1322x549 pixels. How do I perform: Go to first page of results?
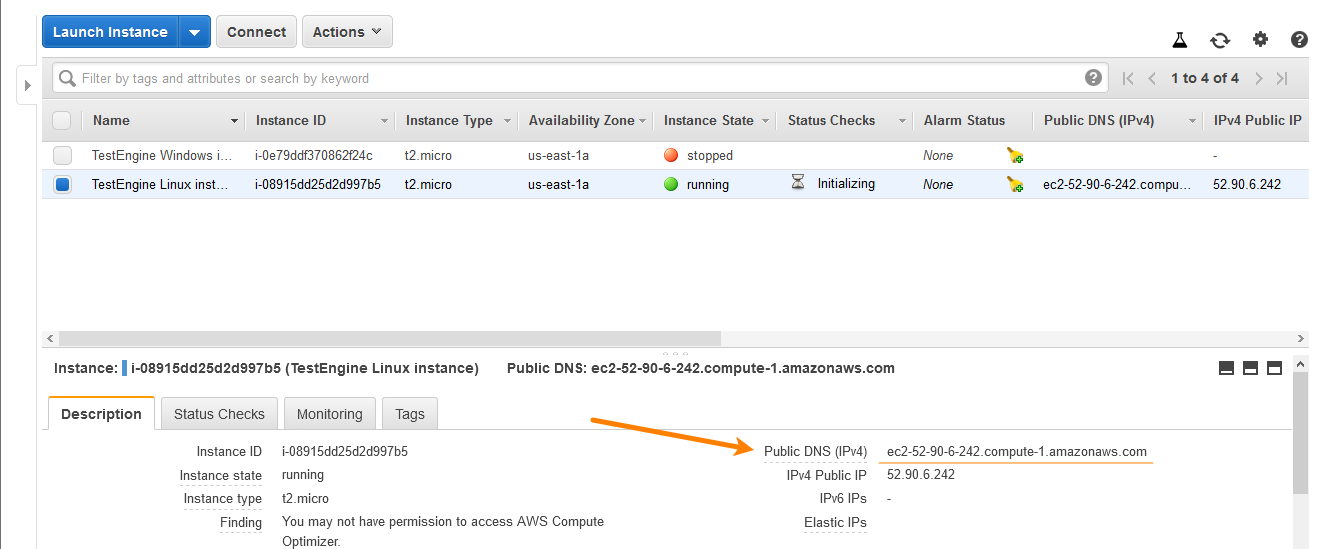click(x=1128, y=78)
